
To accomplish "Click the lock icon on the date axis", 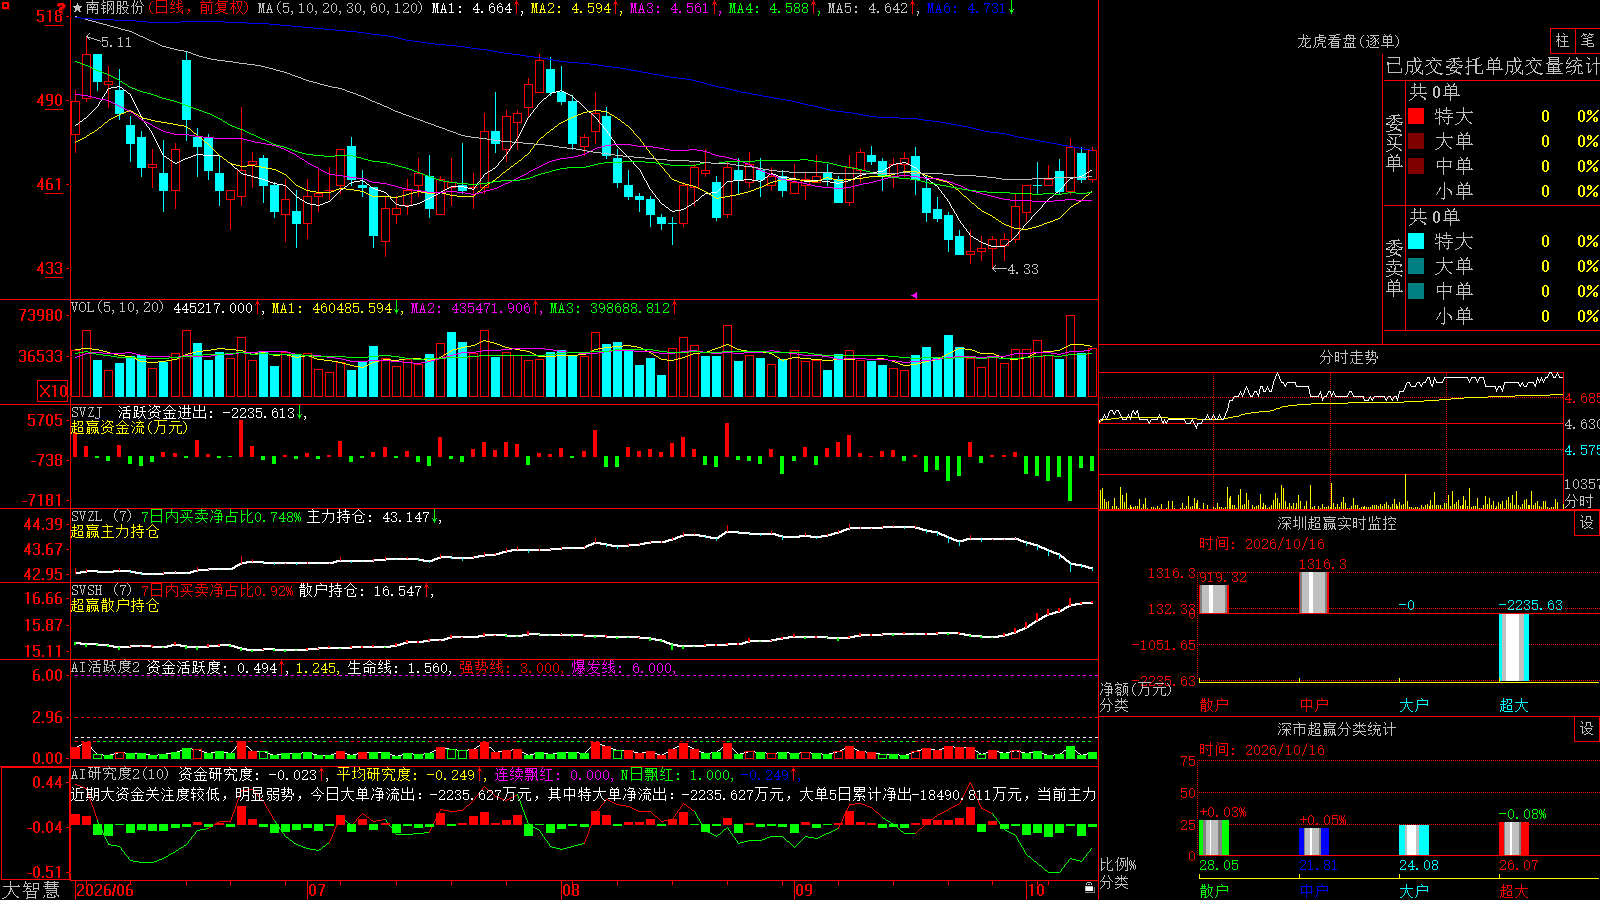I will (x=1090, y=887).
